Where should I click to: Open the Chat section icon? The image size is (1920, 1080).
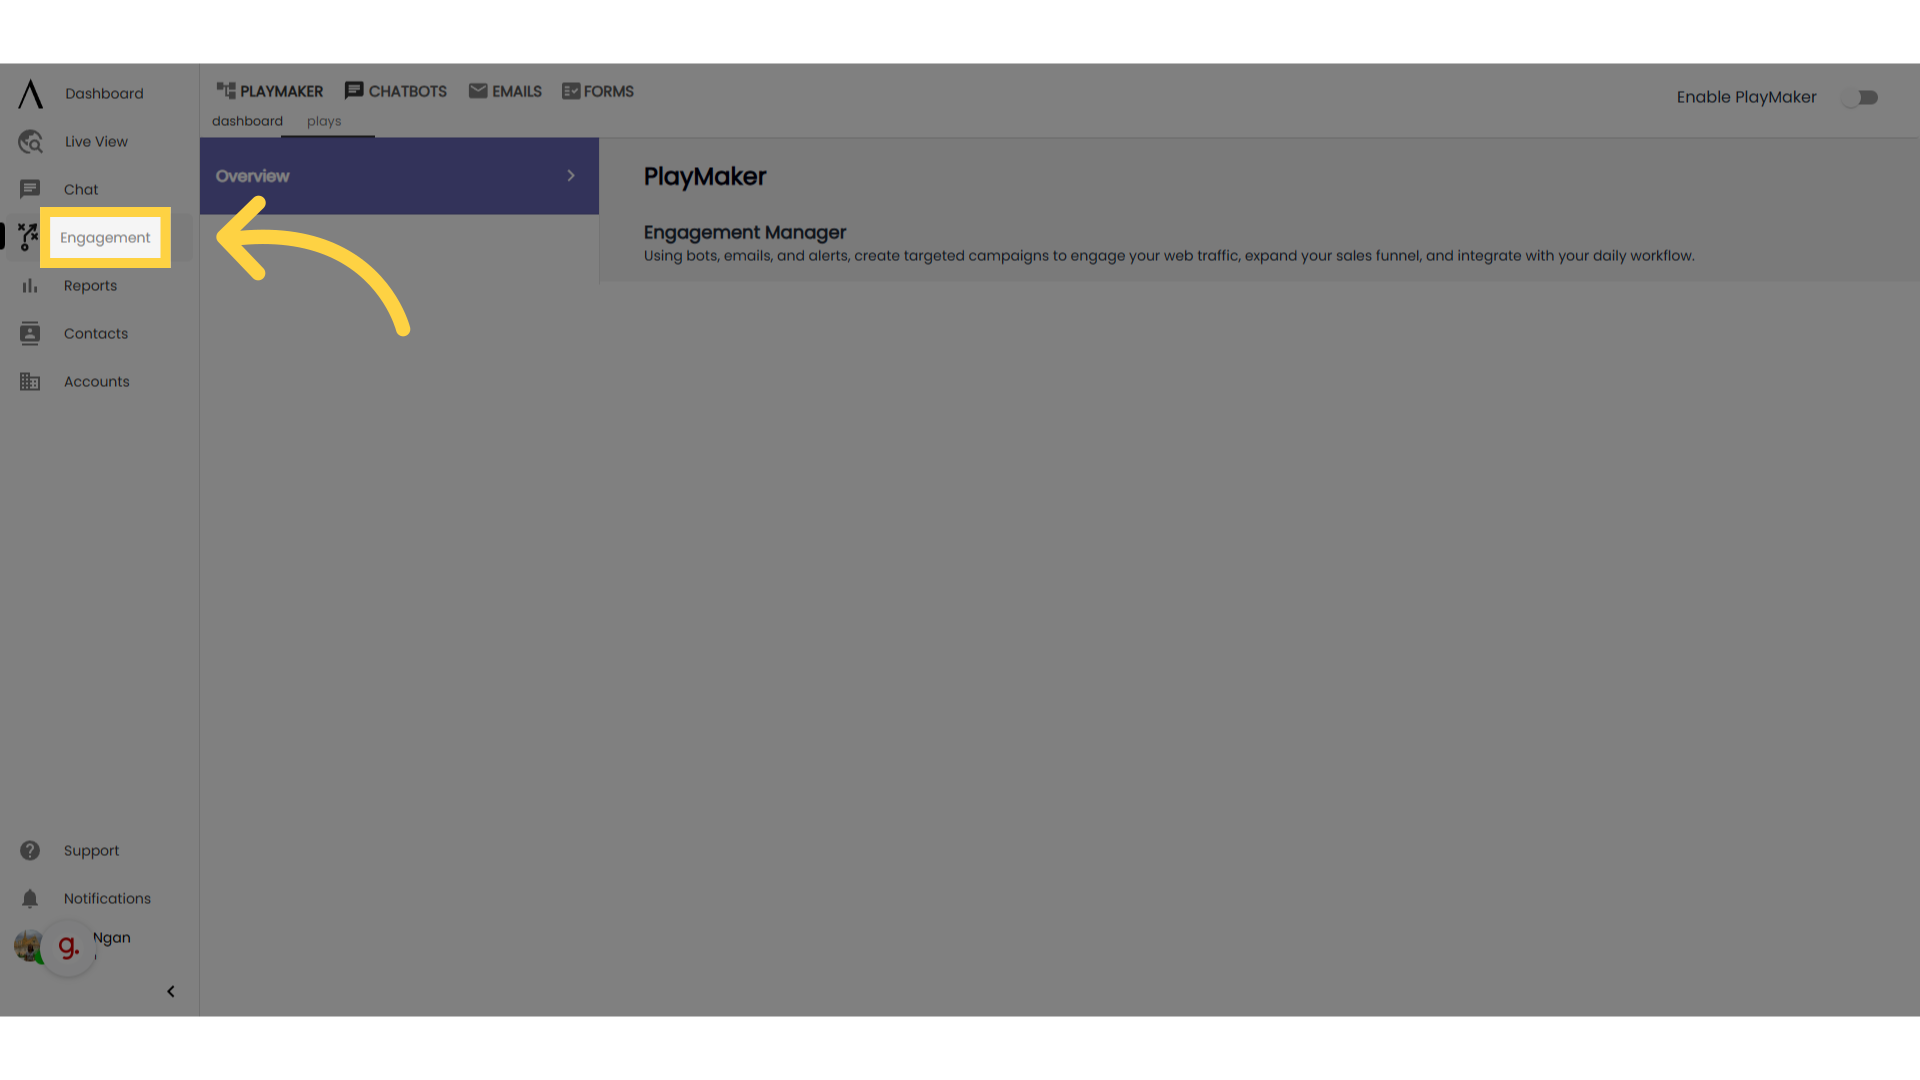(x=29, y=189)
